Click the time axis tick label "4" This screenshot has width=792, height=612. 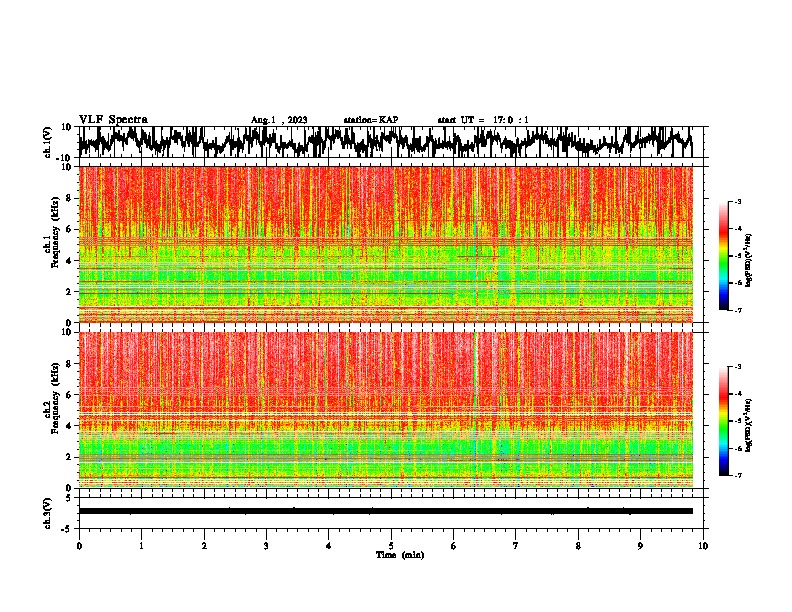tap(329, 546)
